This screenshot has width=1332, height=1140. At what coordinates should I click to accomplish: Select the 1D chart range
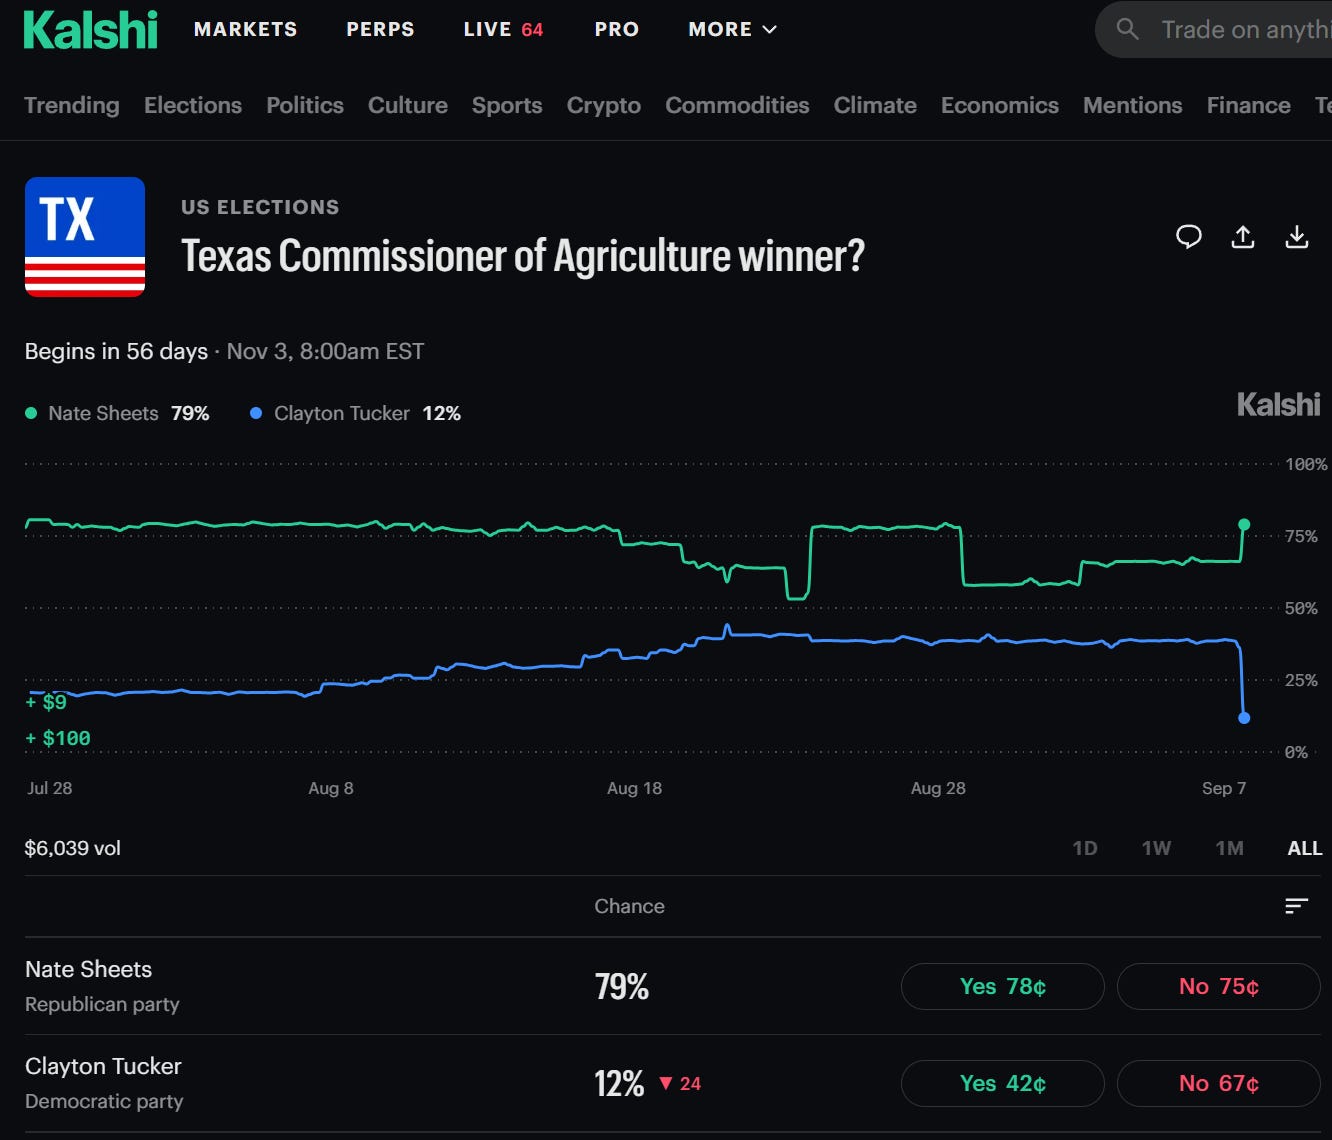click(x=1085, y=848)
